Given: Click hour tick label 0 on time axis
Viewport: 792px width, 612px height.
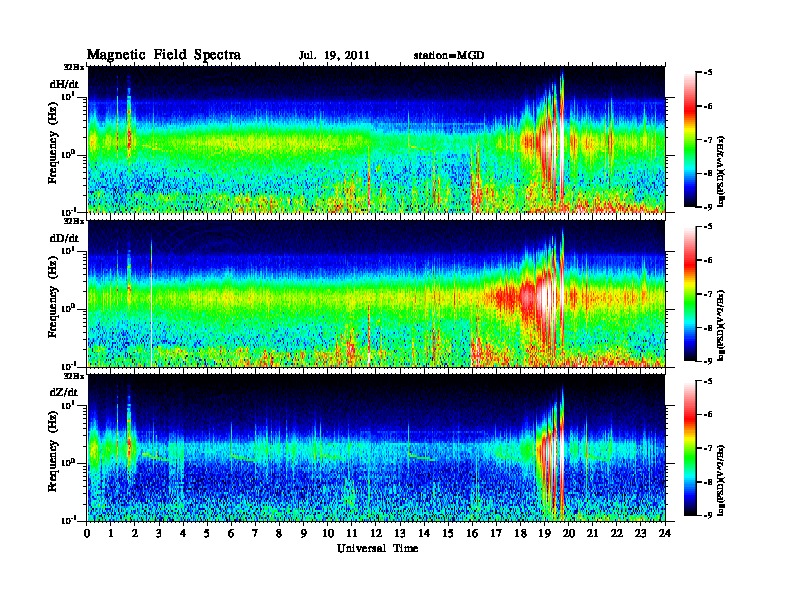Looking at the screenshot, I should click(x=87, y=533).
